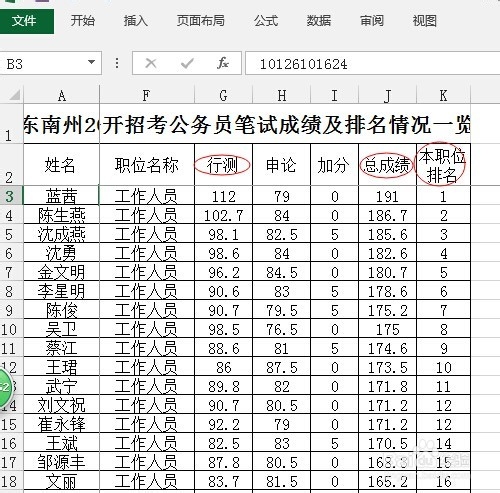Image resolution: width=500 pixels, height=493 pixels.
Task: Open the 视图 ribbon tab
Action: click(x=425, y=21)
